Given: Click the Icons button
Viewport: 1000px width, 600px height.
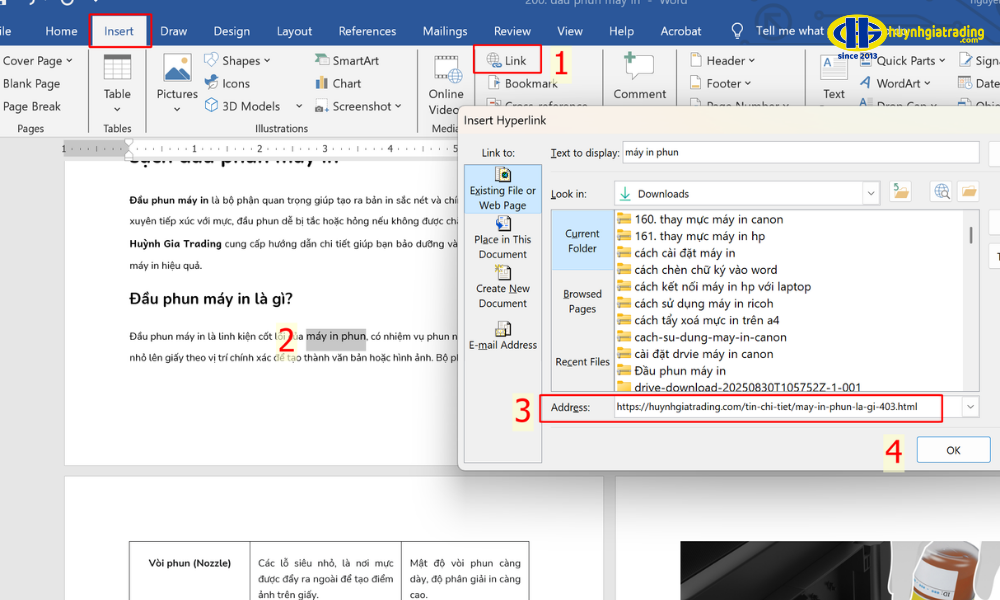Looking at the screenshot, I should click(x=228, y=84).
